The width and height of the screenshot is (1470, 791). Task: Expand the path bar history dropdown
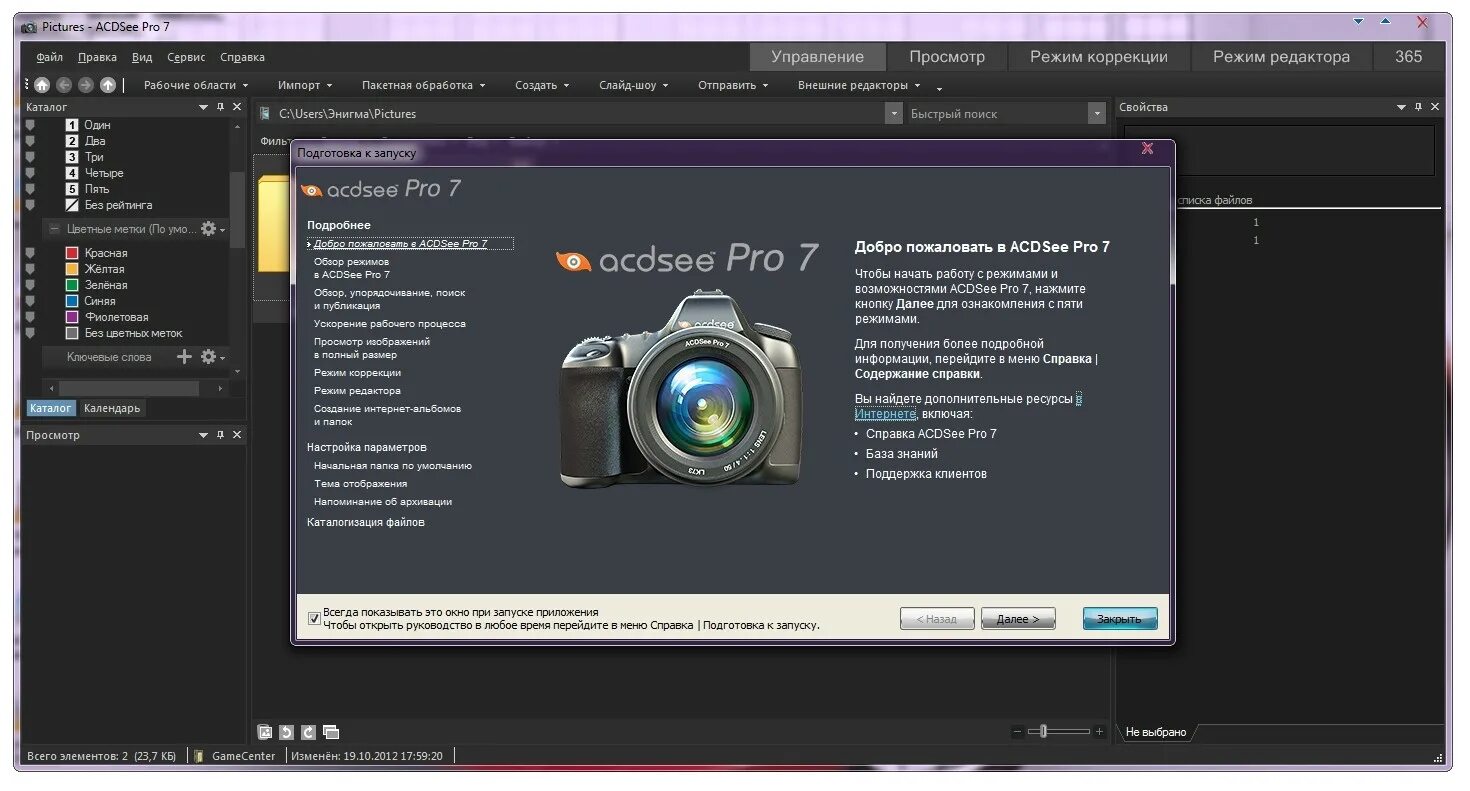(x=894, y=114)
